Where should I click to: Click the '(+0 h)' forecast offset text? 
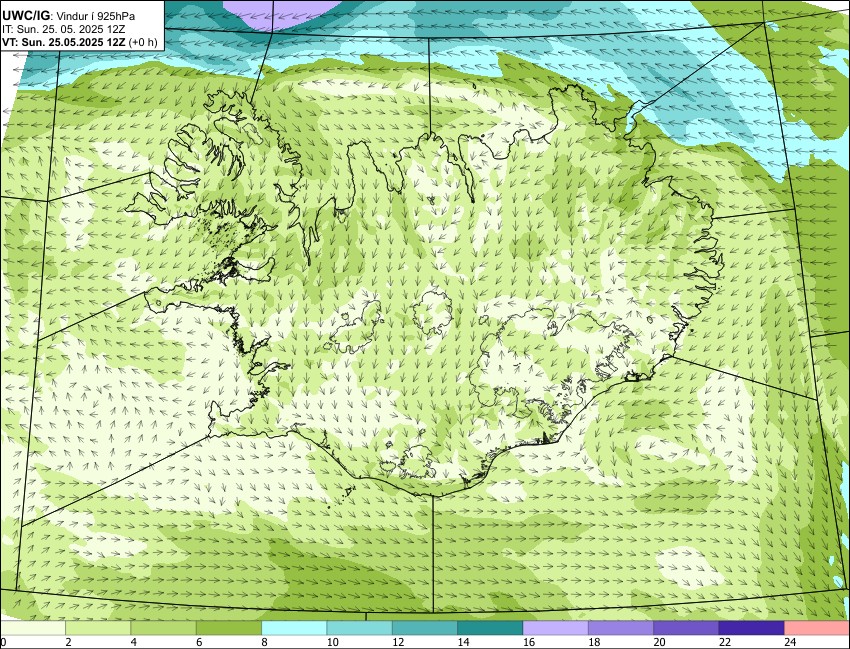pos(143,42)
